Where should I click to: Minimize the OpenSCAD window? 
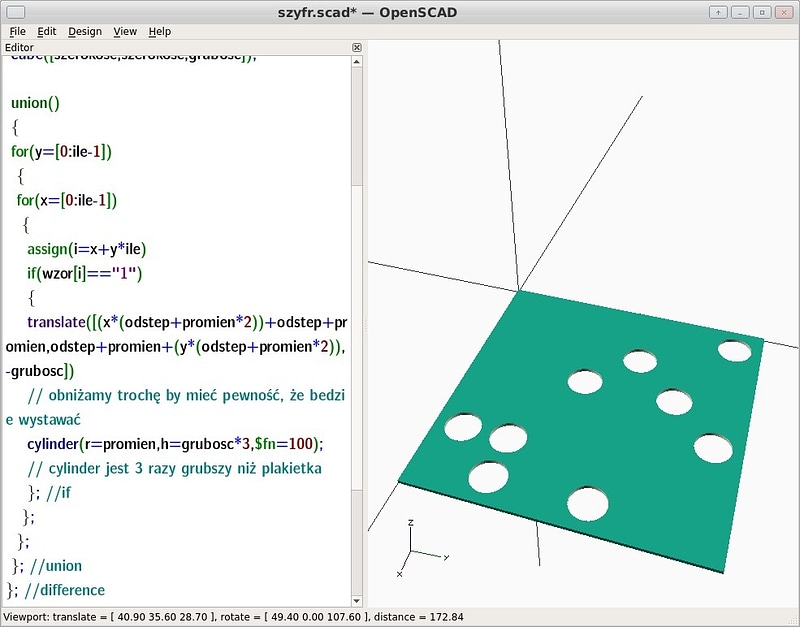point(740,12)
